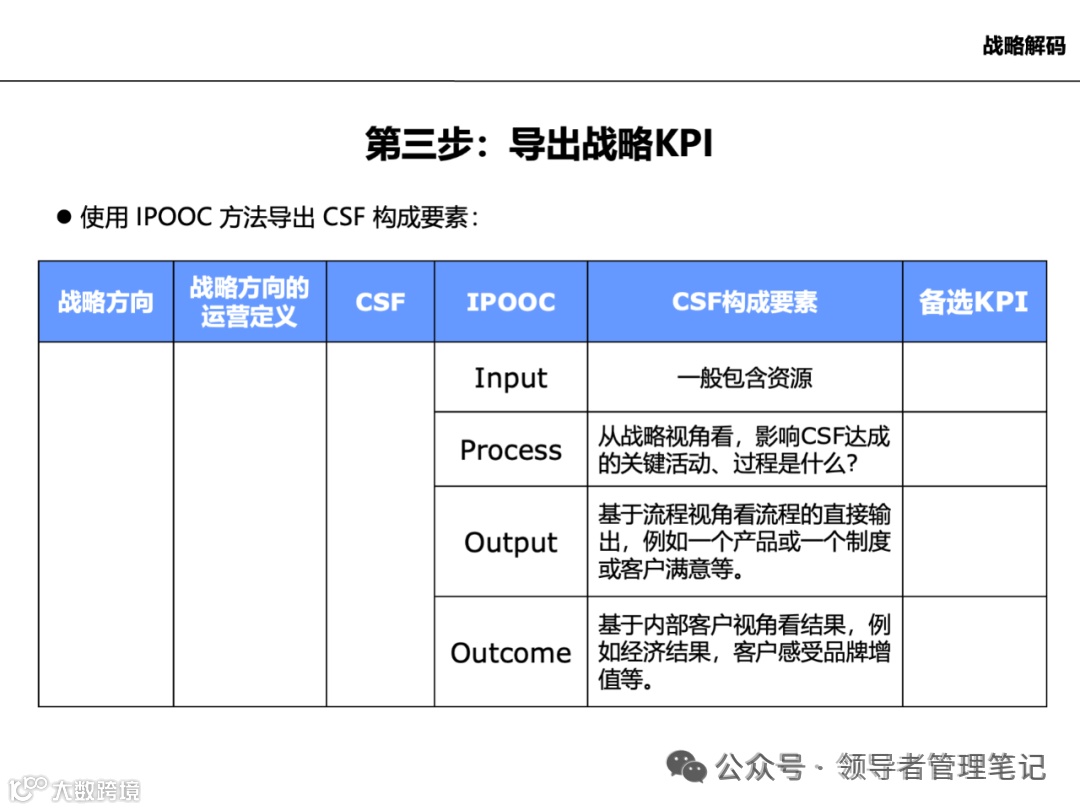Click the 备选KPI column header

click(975, 302)
